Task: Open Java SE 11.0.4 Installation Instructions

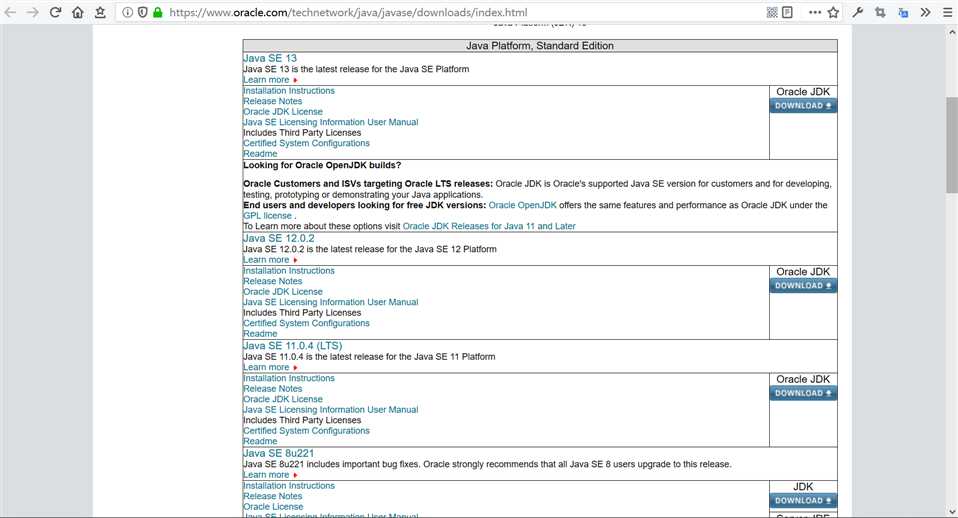Action: pyautogui.click(x=289, y=378)
